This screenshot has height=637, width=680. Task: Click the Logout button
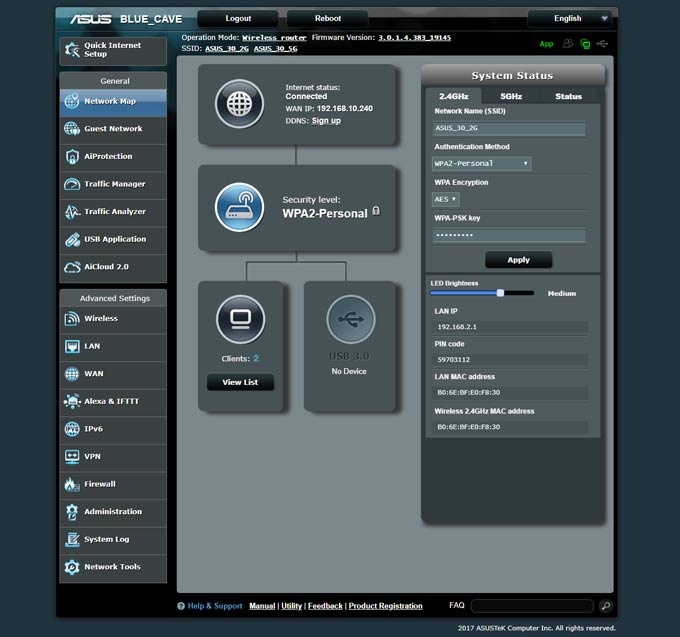238,18
